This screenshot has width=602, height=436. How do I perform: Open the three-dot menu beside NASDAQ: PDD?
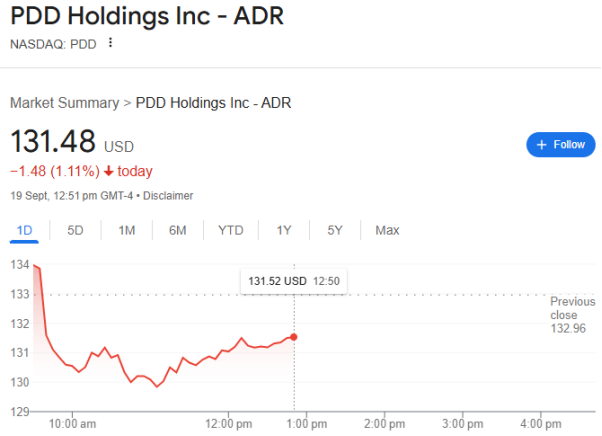click(111, 43)
